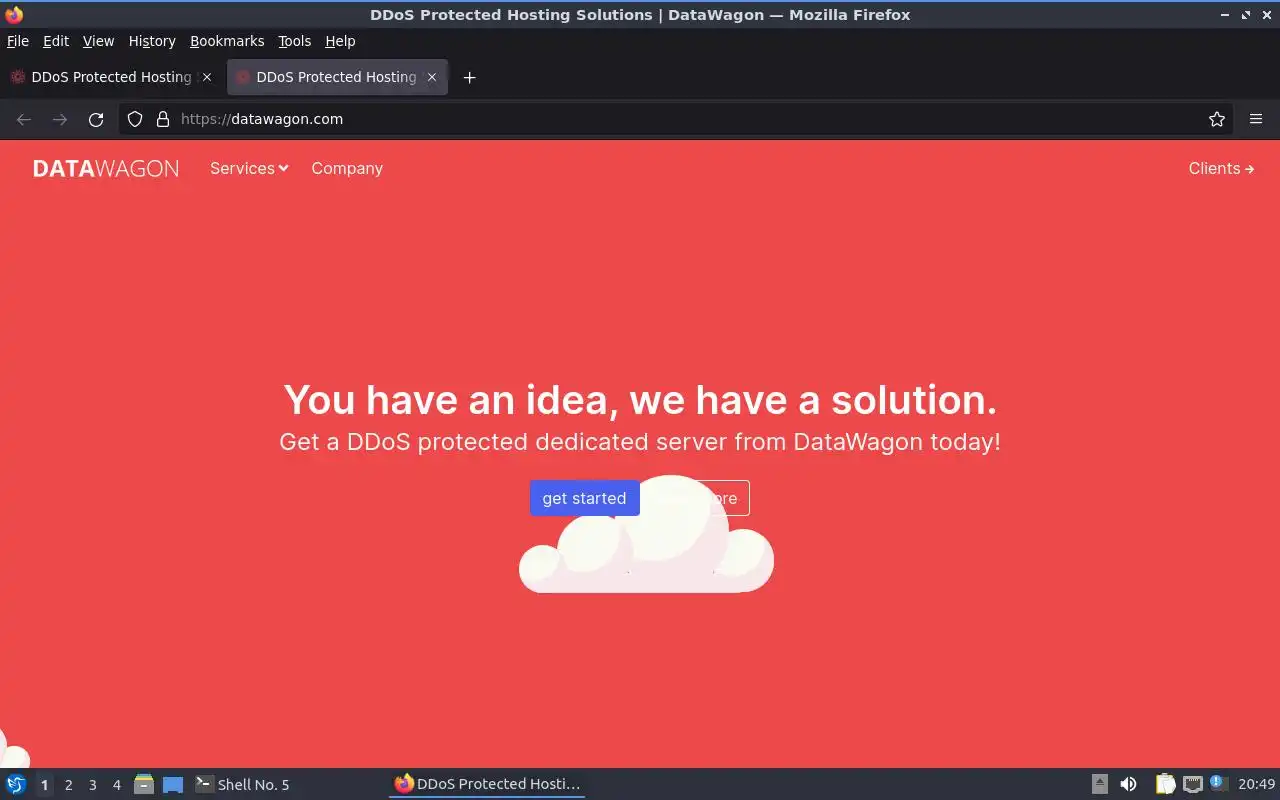This screenshot has height=800, width=1280.
Task: Switch to workspace 4
Action: (x=116, y=785)
